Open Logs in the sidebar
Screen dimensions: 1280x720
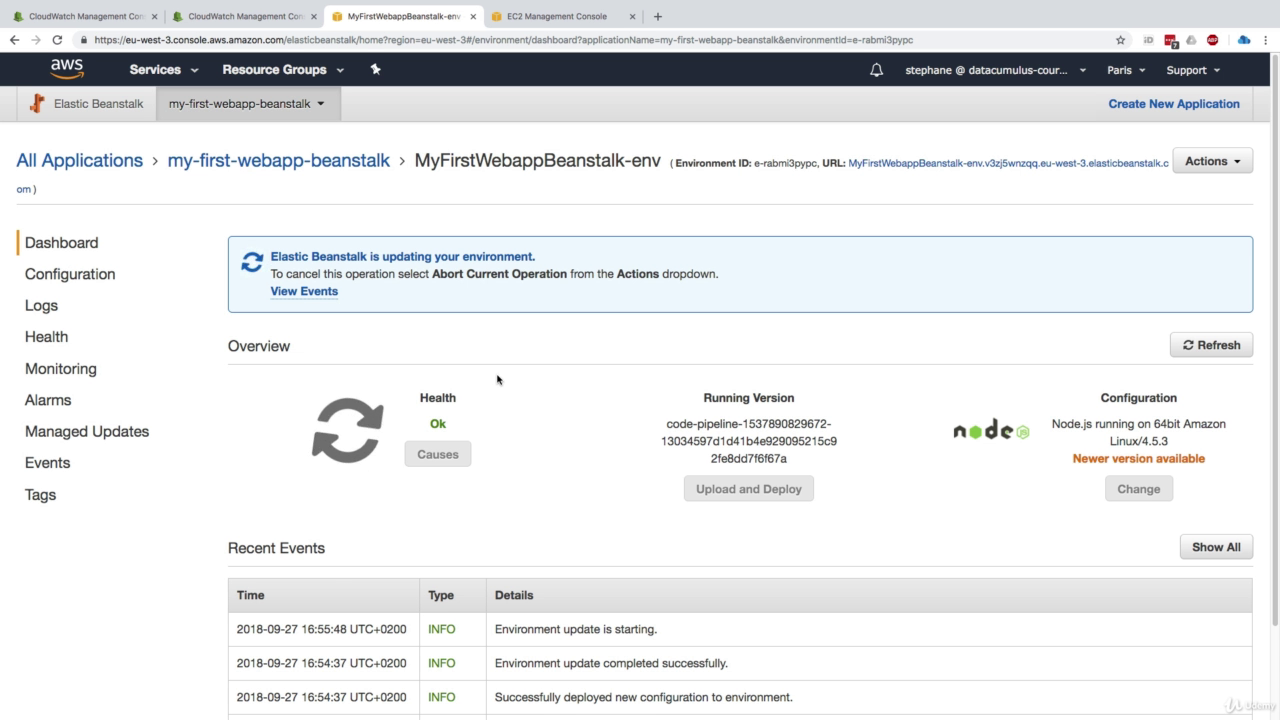tap(41, 306)
